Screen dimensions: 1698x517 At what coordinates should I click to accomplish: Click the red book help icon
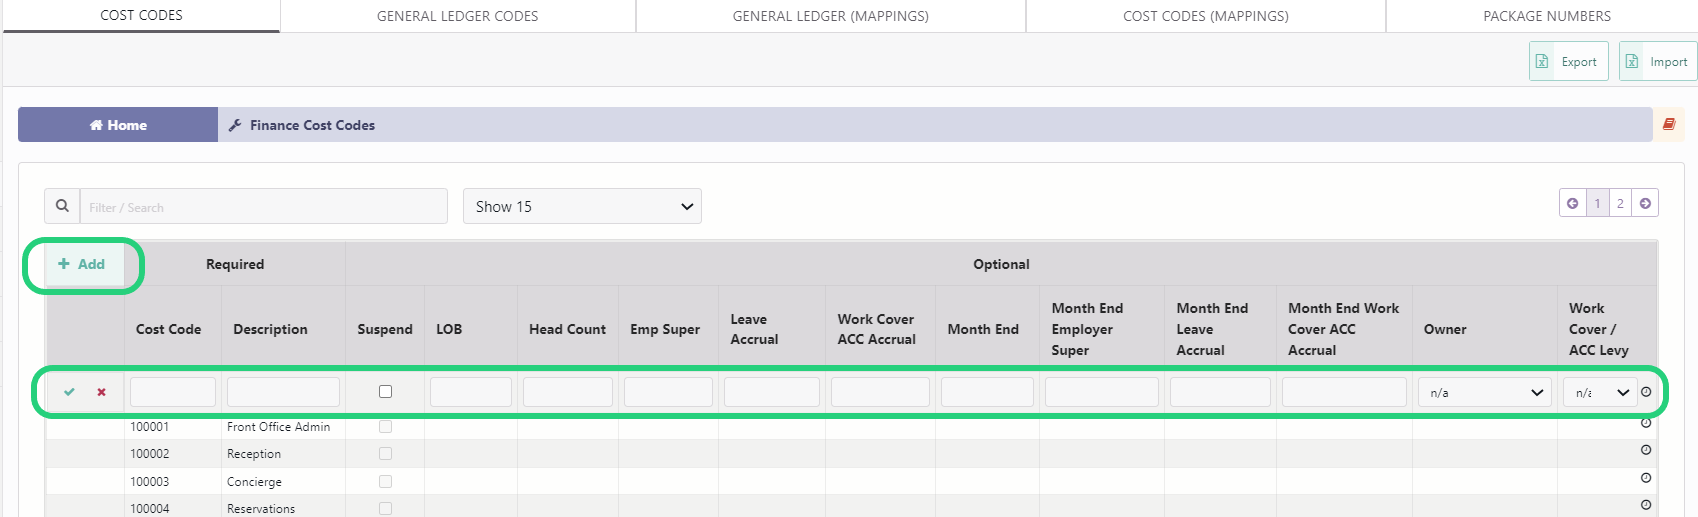coord(1668,125)
